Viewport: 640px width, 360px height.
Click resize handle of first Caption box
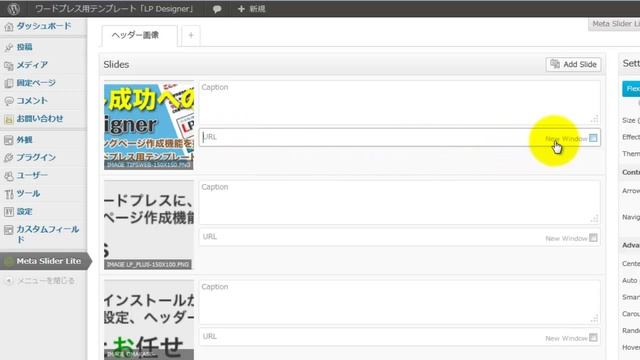595,119
